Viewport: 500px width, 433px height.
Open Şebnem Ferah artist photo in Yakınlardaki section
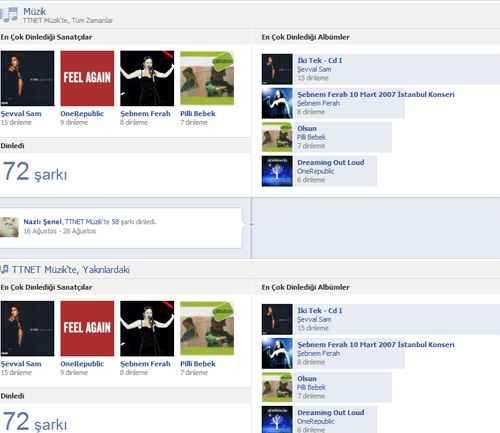point(147,329)
